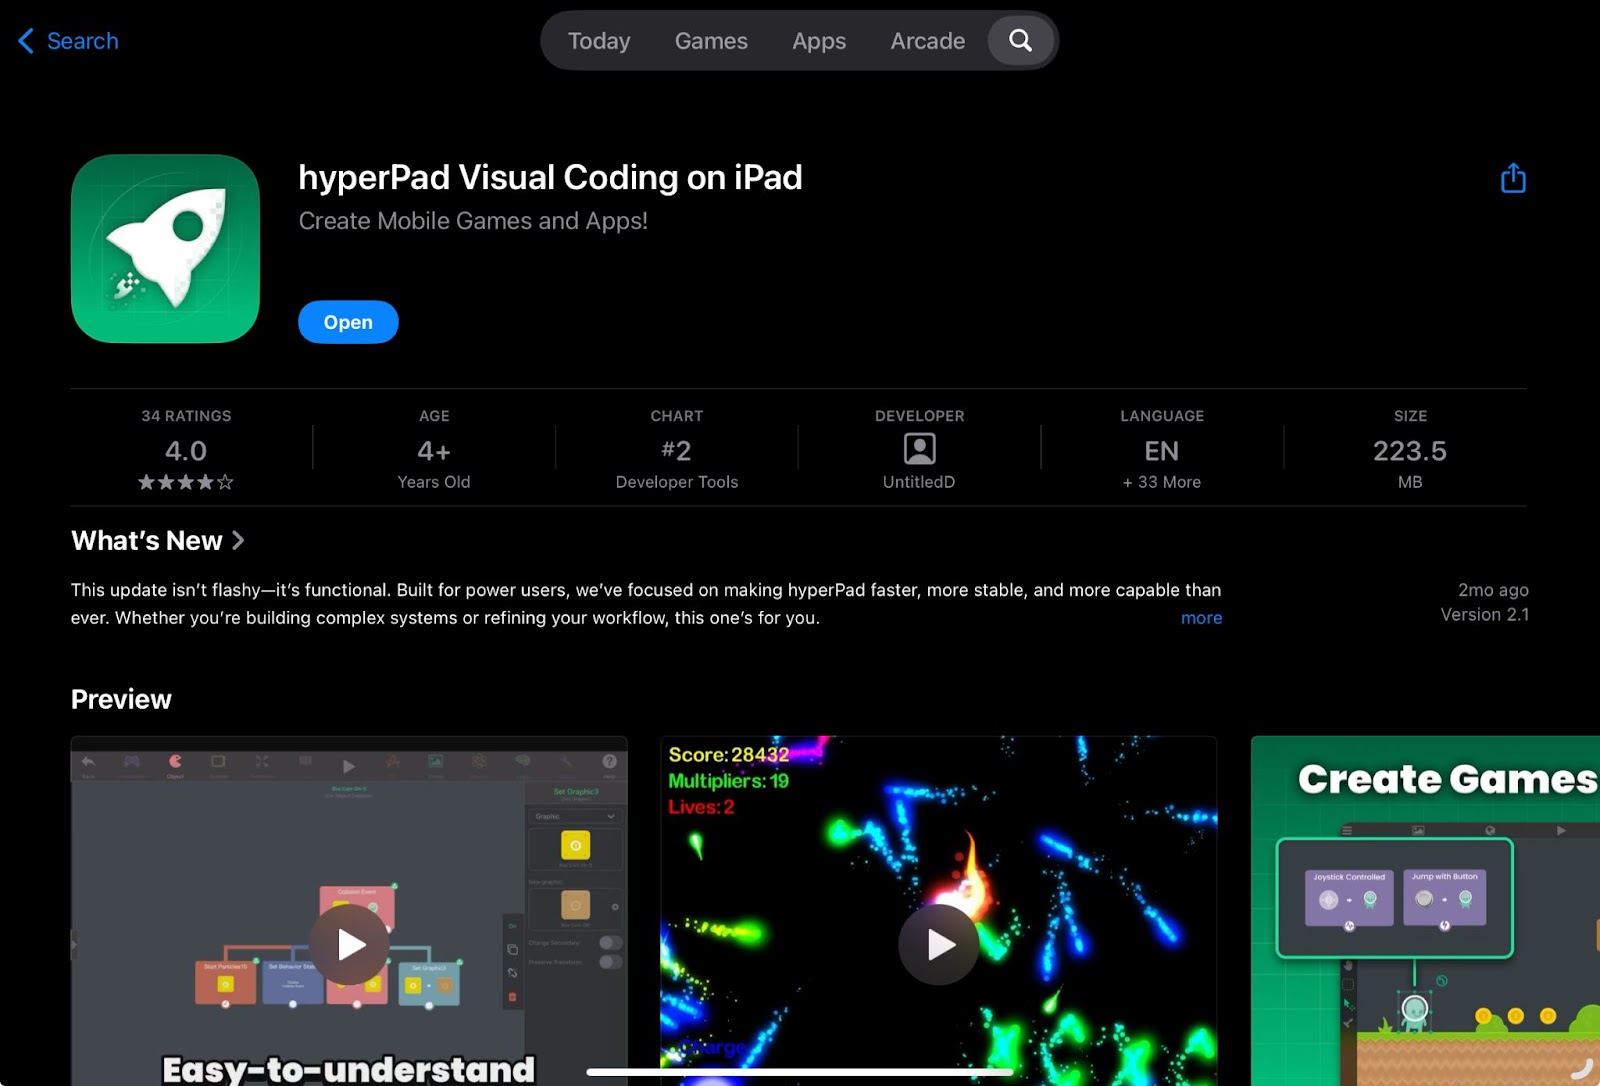Expand the What's New section chevron
This screenshot has width=1600, height=1086.
coord(238,540)
